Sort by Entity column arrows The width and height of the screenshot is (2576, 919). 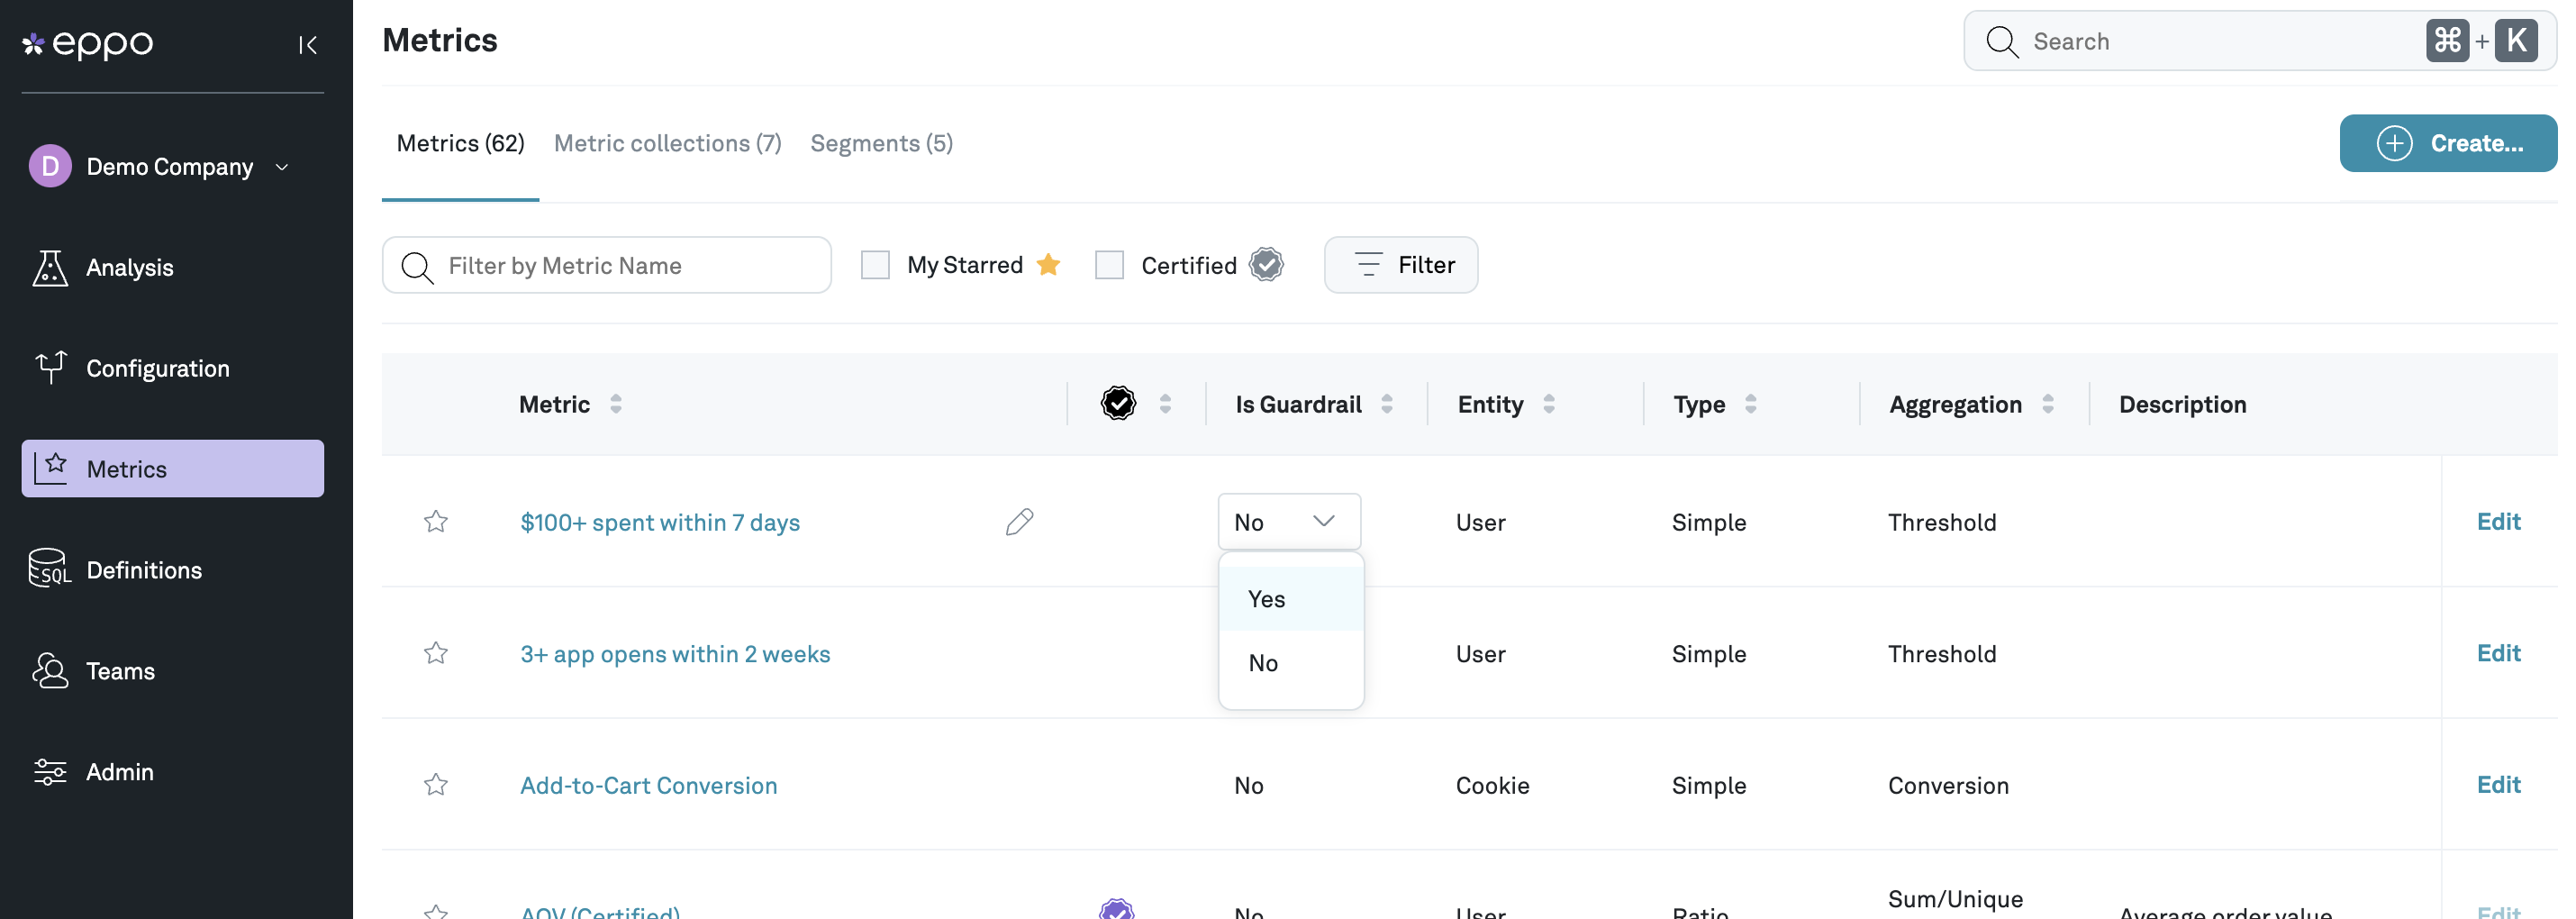point(1549,404)
